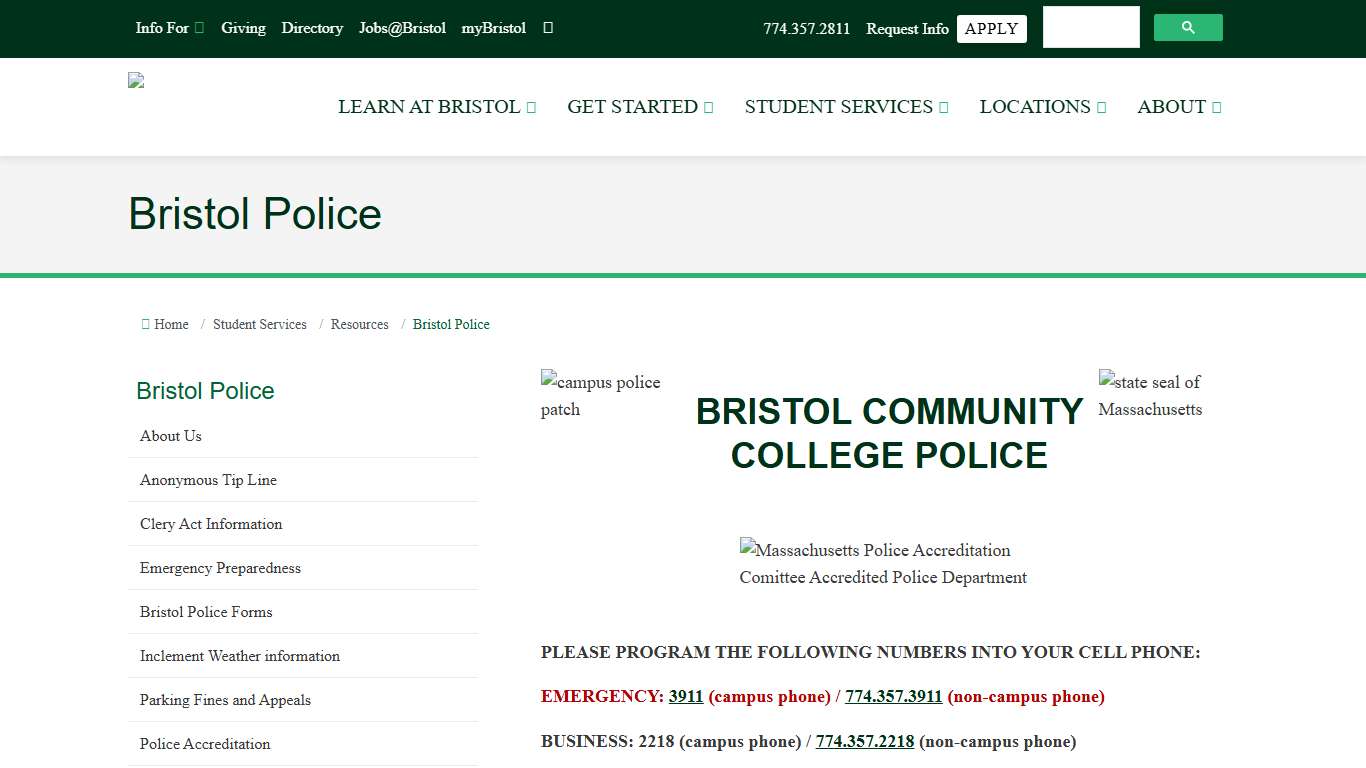The width and height of the screenshot is (1366, 768).
Task: Open the LOCATIONS dropdown
Action: click(x=1042, y=107)
